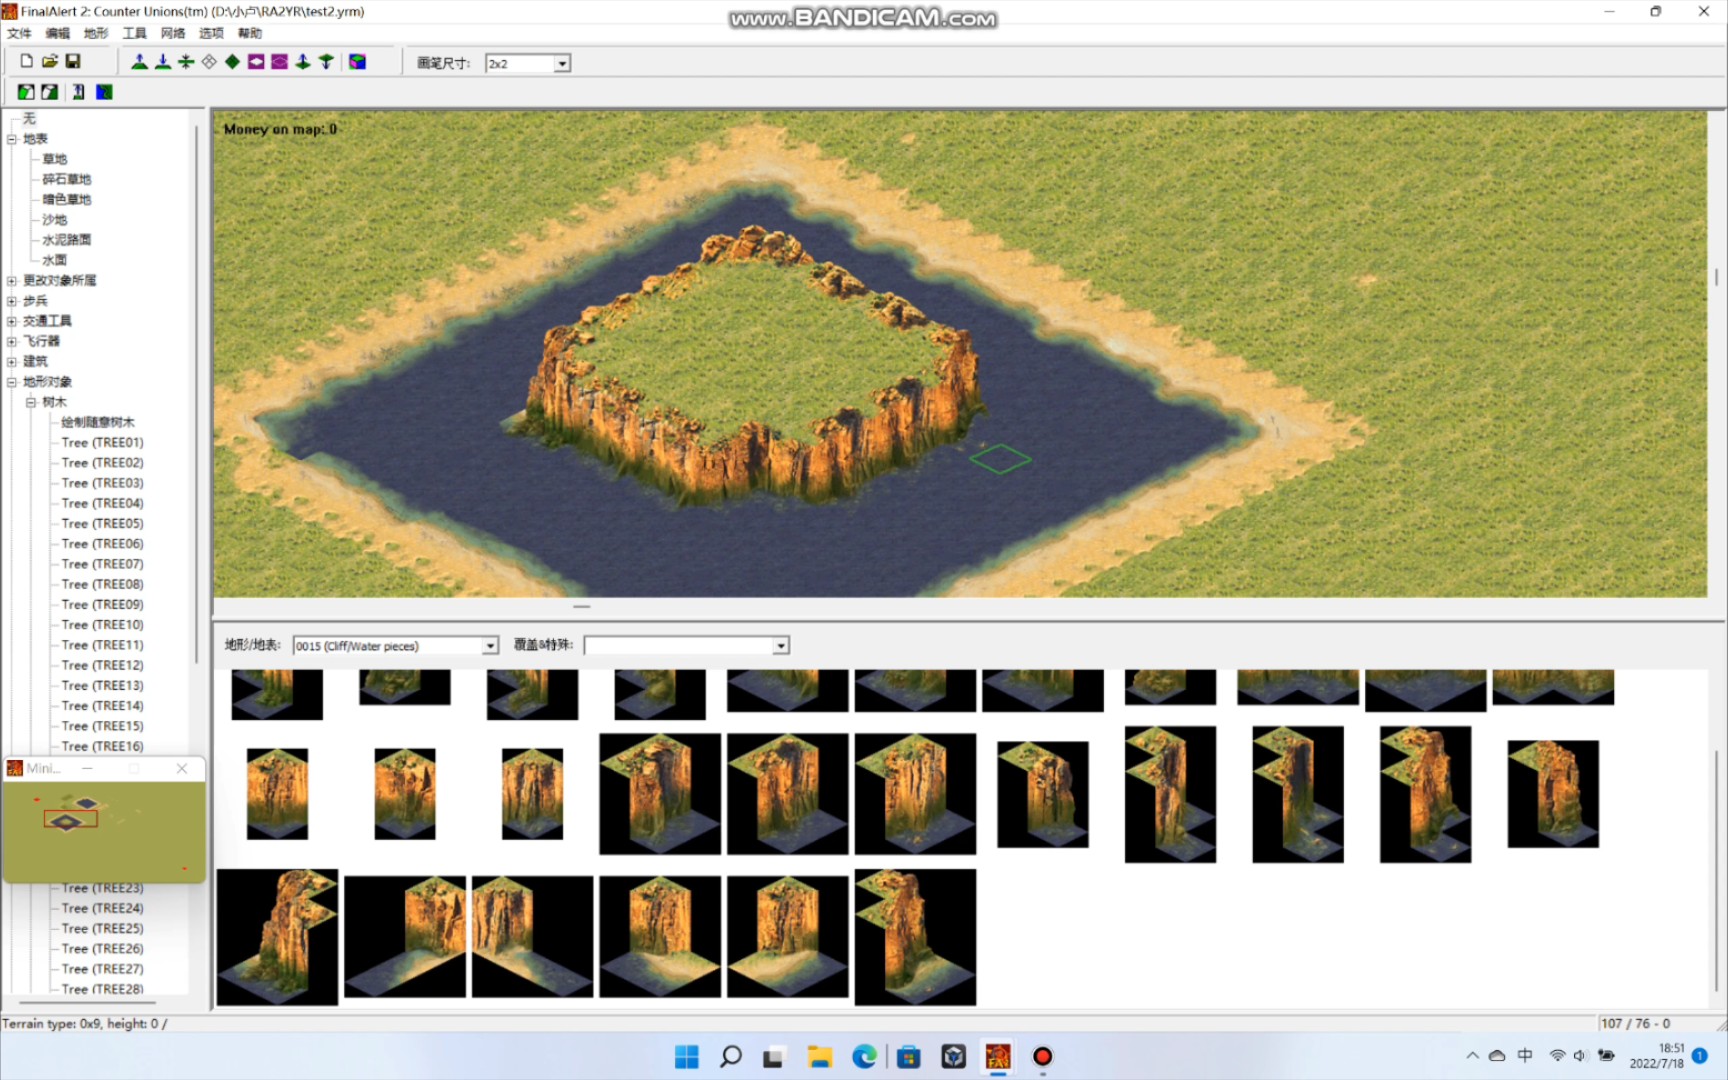This screenshot has width=1728, height=1080.
Task: Select 草地 in the object tree
Action: tap(54, 159)
